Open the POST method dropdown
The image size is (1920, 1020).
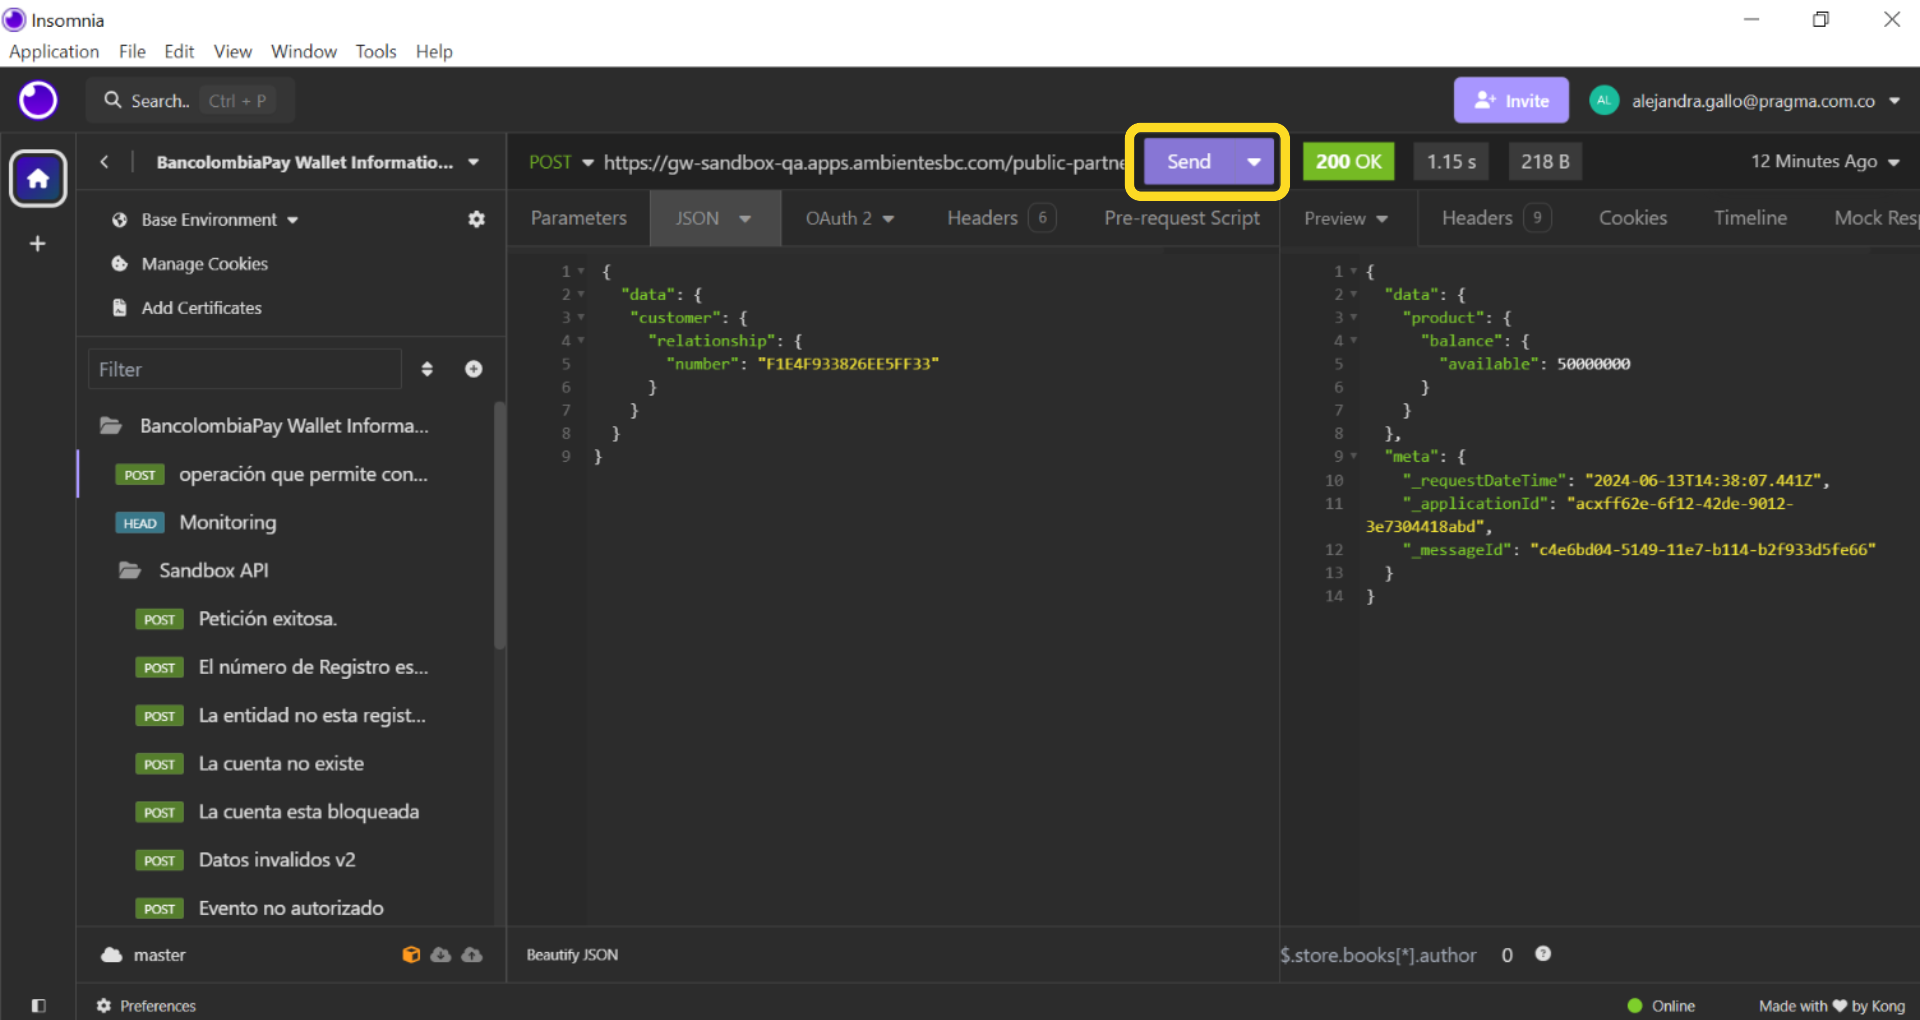pos(588,162)
